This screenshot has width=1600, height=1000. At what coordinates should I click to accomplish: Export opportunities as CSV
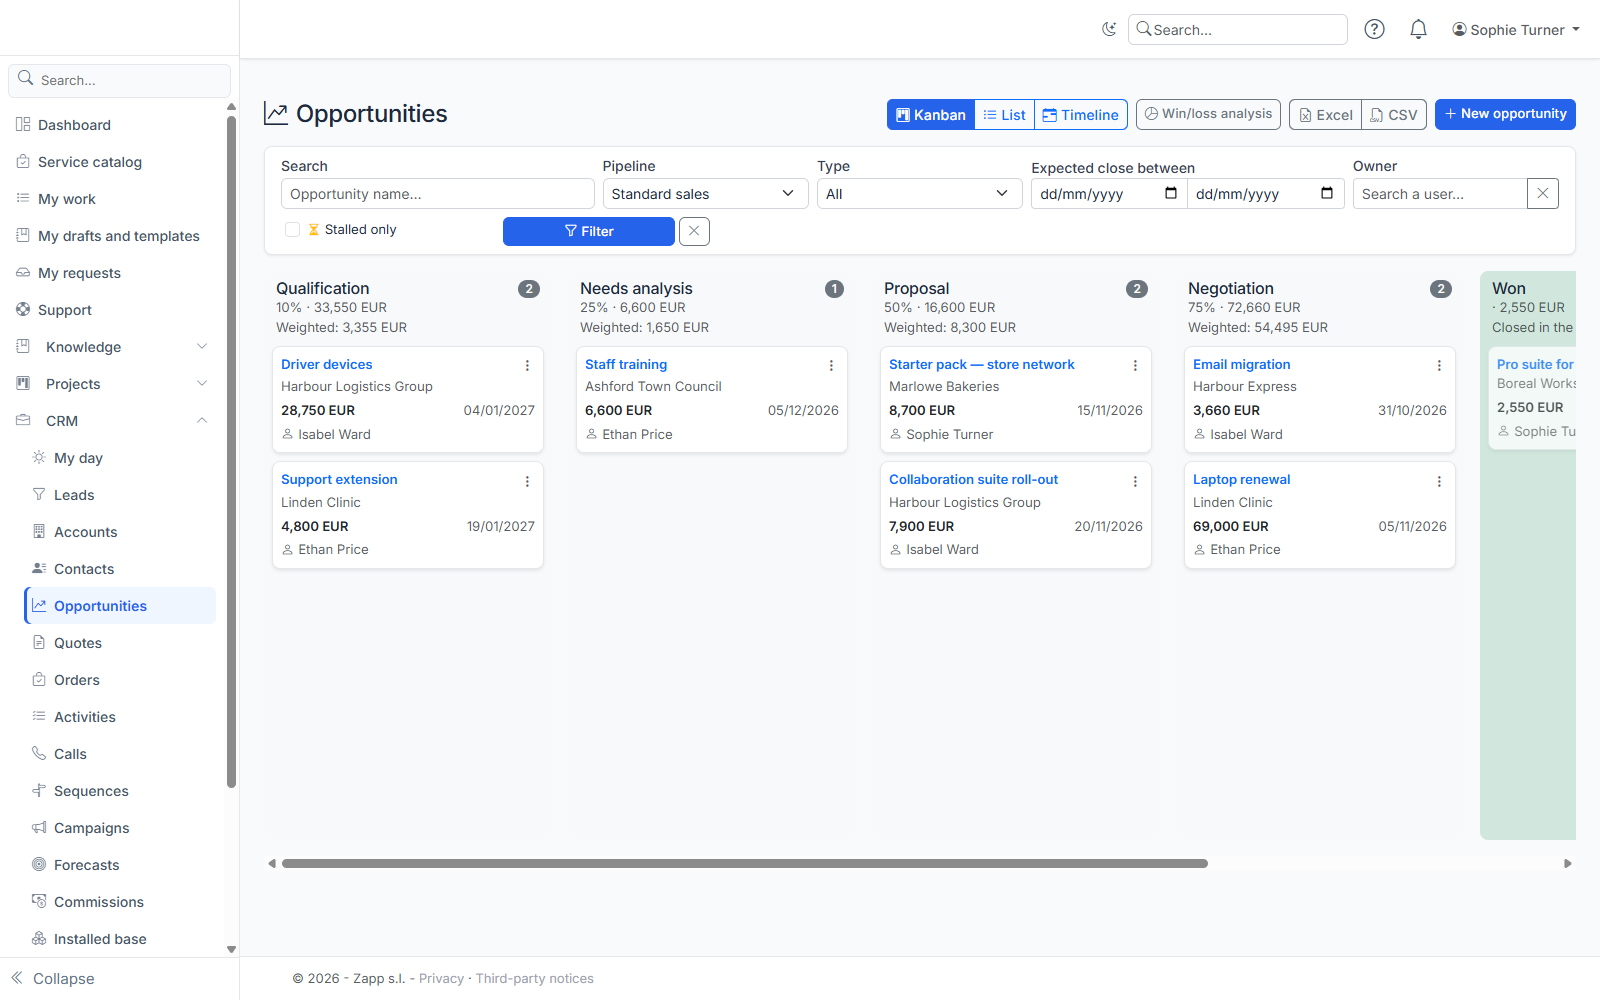click(x=1394, y=115)
